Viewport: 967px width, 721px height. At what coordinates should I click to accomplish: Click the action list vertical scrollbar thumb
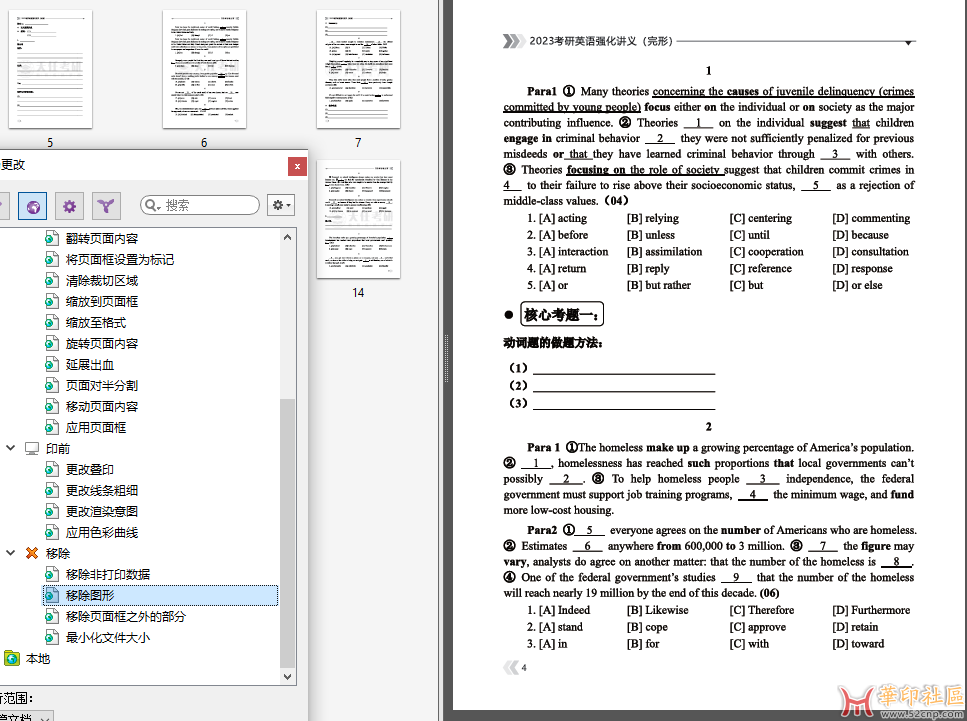[x=287, y=534]
